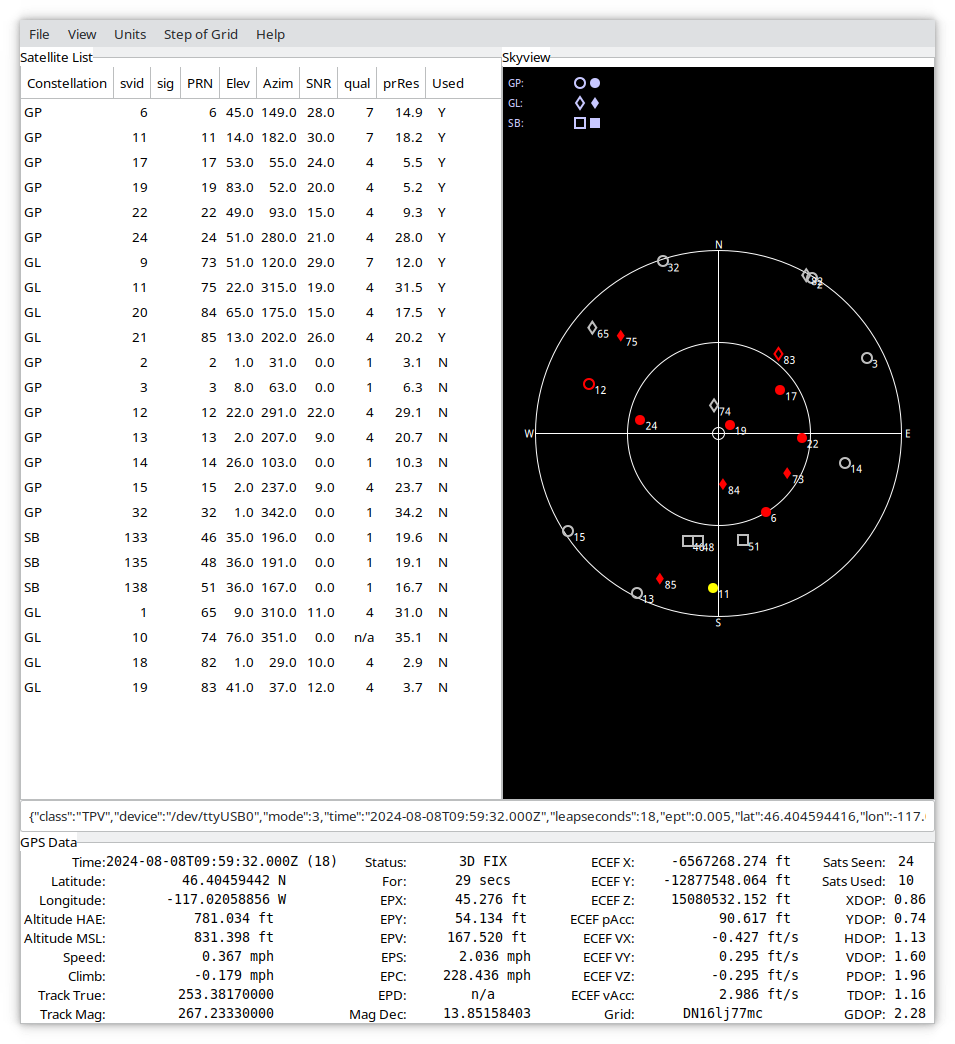Screen dimensions: 955x1044
Task: Open the Step of Grid menu
Action: tap(201, 34)
